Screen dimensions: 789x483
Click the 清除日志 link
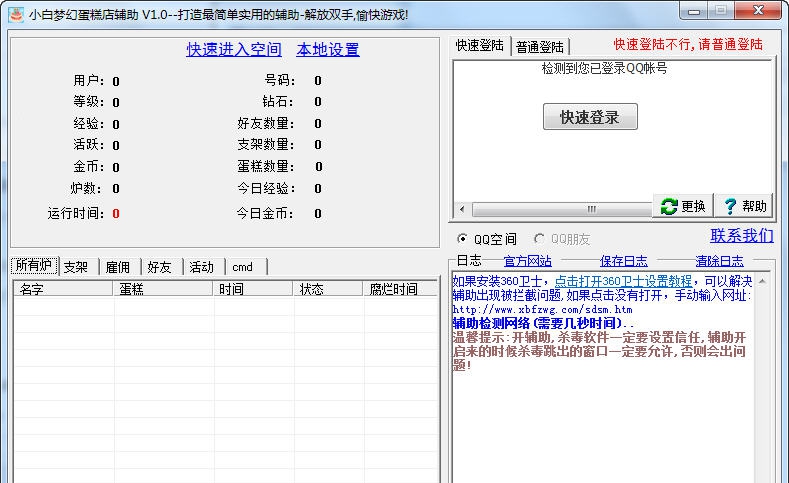pos(720,261)
